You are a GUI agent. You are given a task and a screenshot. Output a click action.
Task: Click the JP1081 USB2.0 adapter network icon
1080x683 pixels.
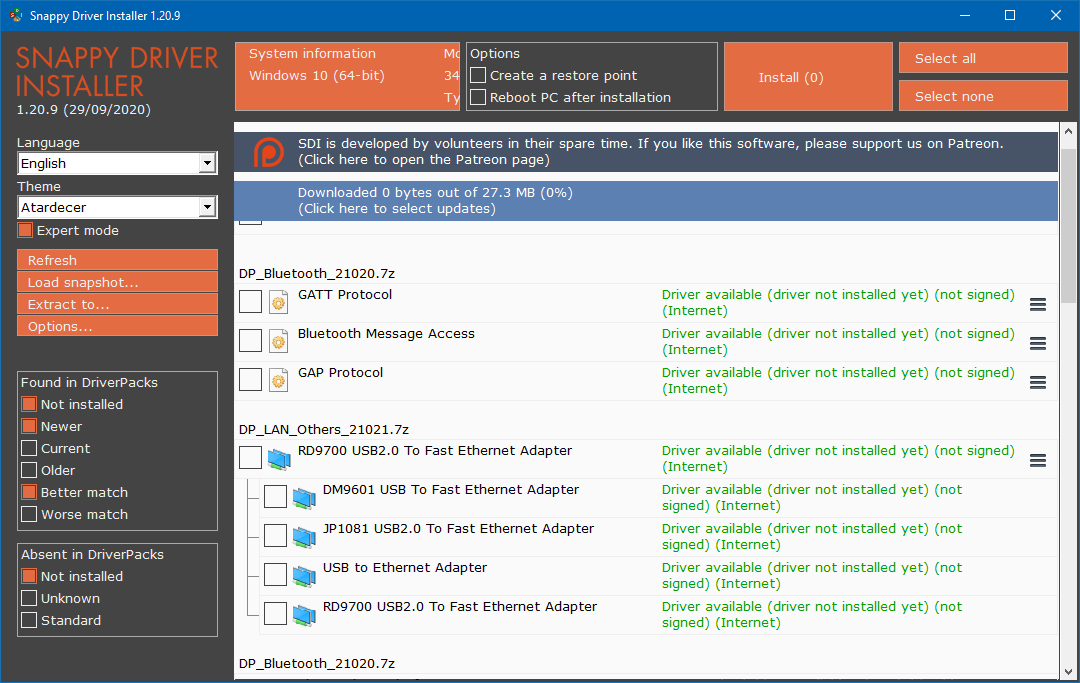point(304,536)
